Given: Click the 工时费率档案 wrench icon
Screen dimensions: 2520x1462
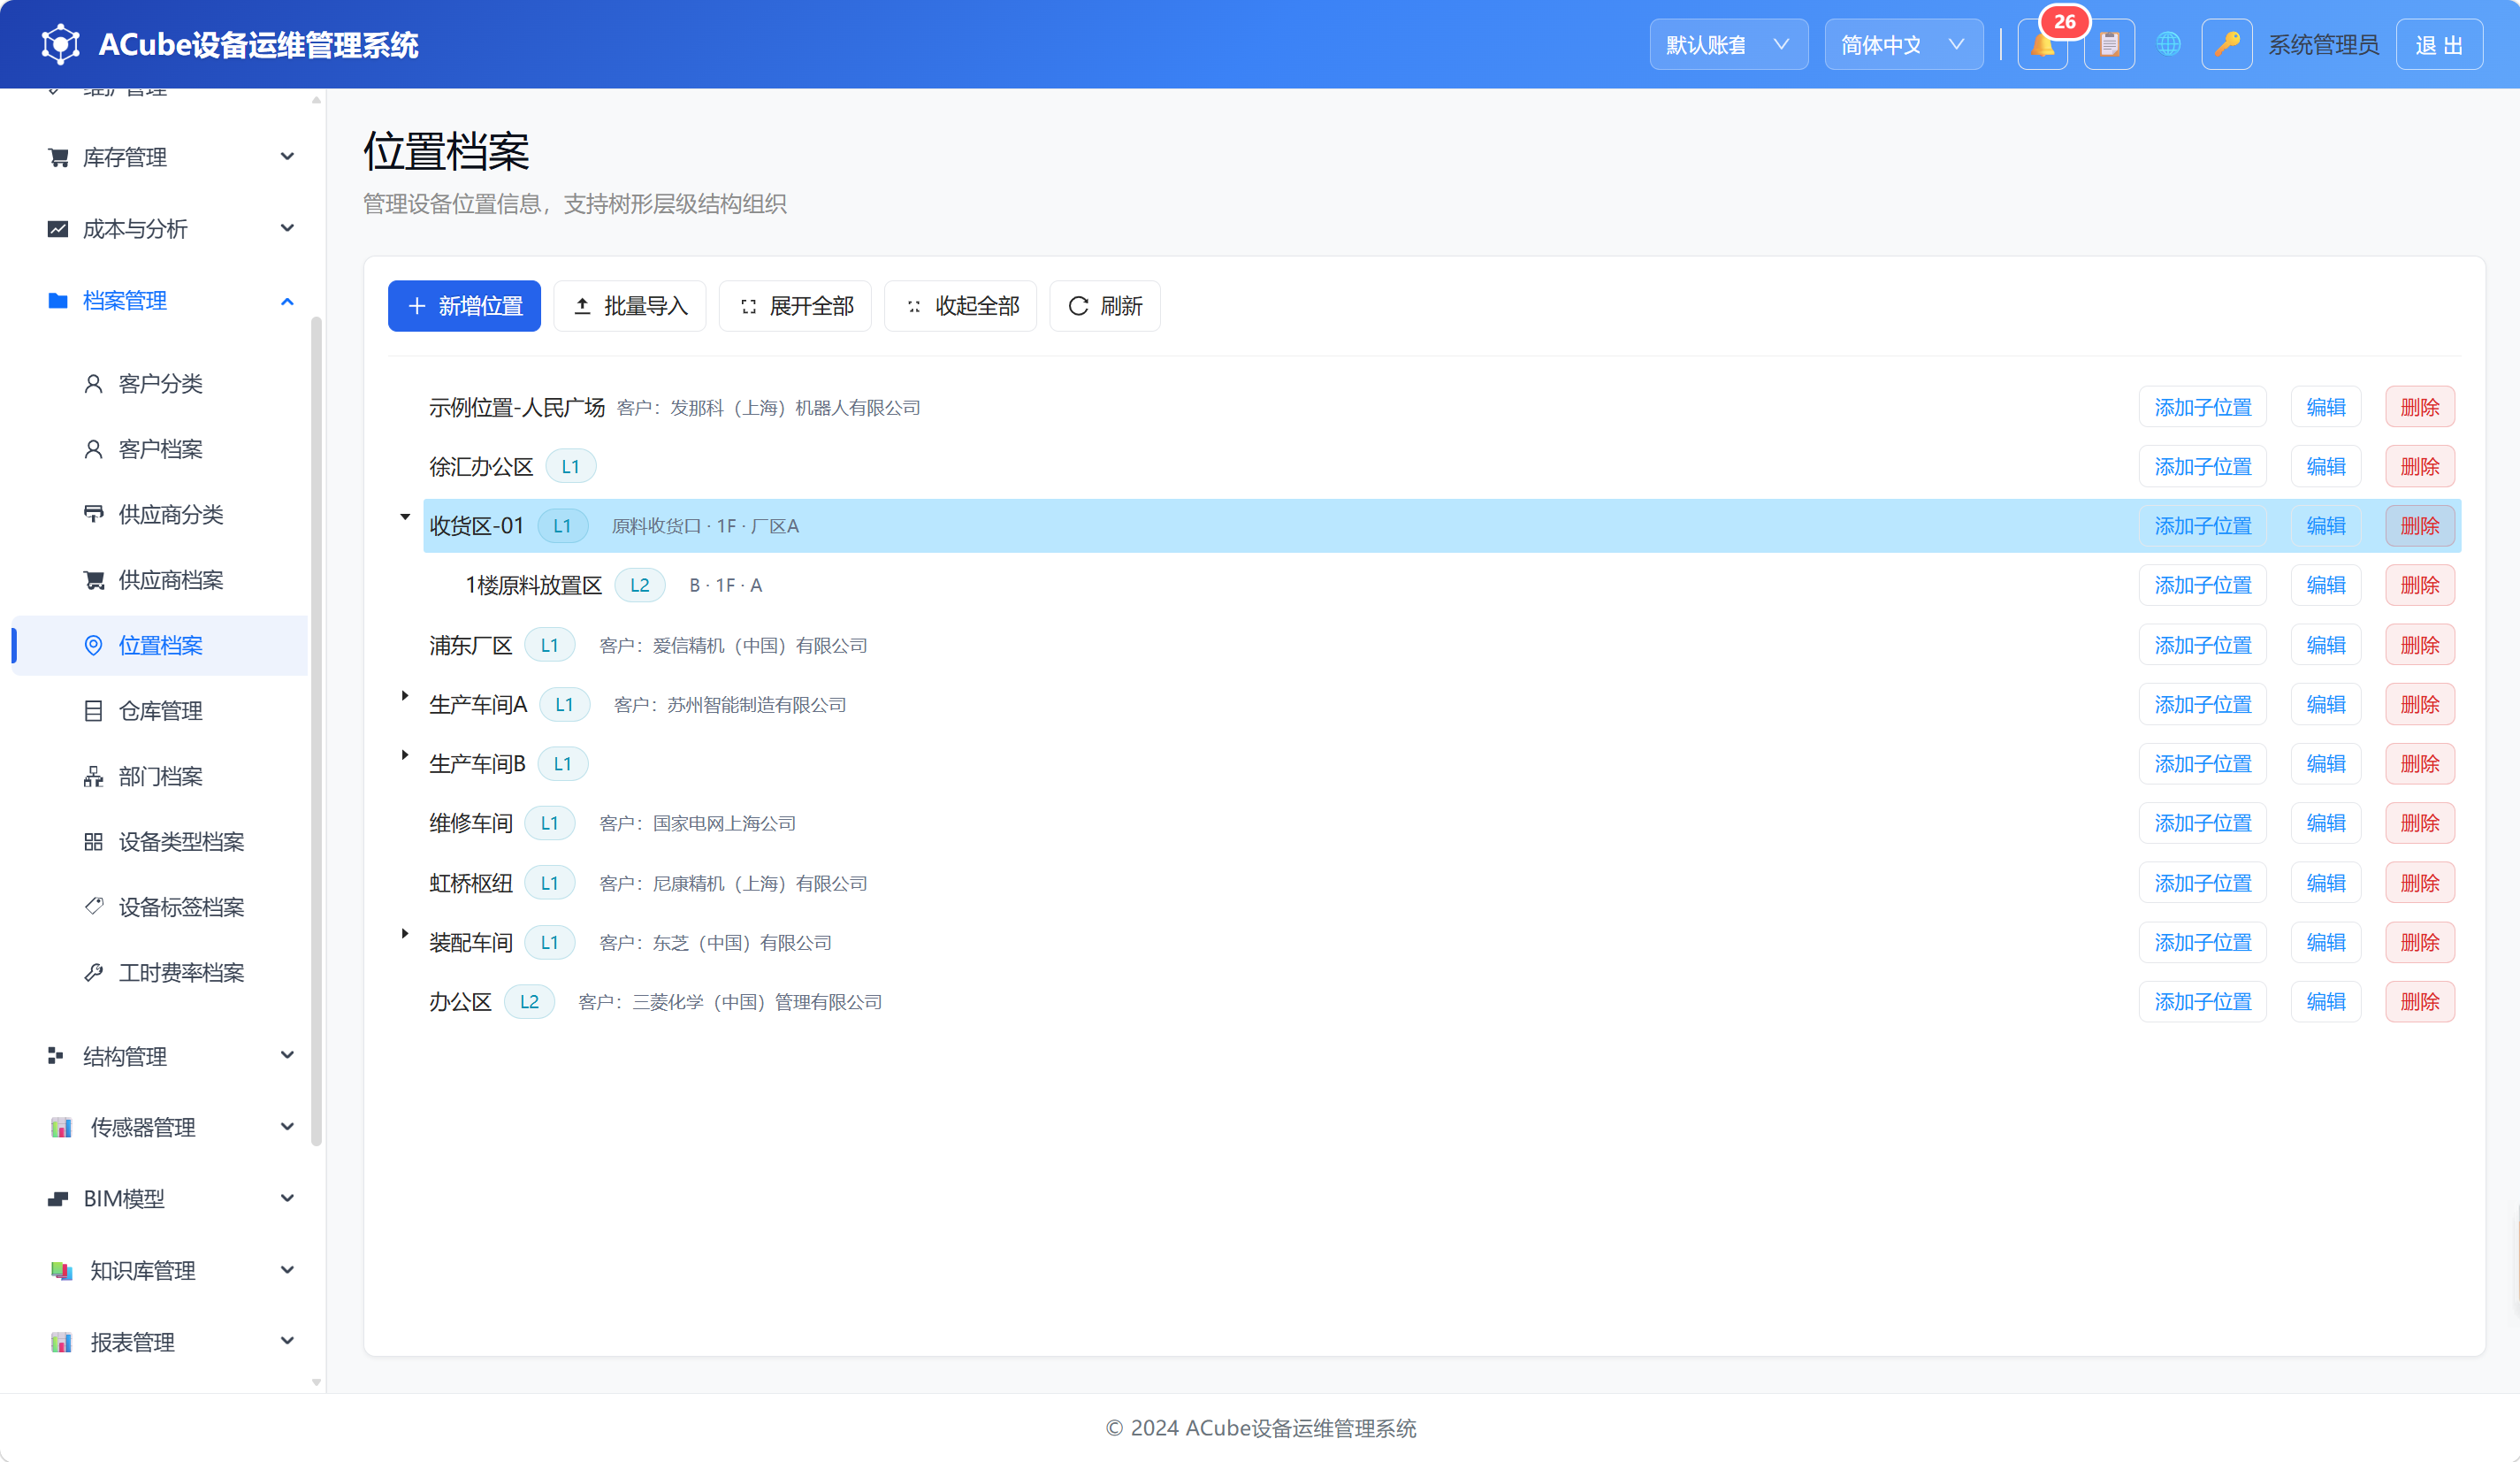Looking at the screenshot, I should click(93, 973).
